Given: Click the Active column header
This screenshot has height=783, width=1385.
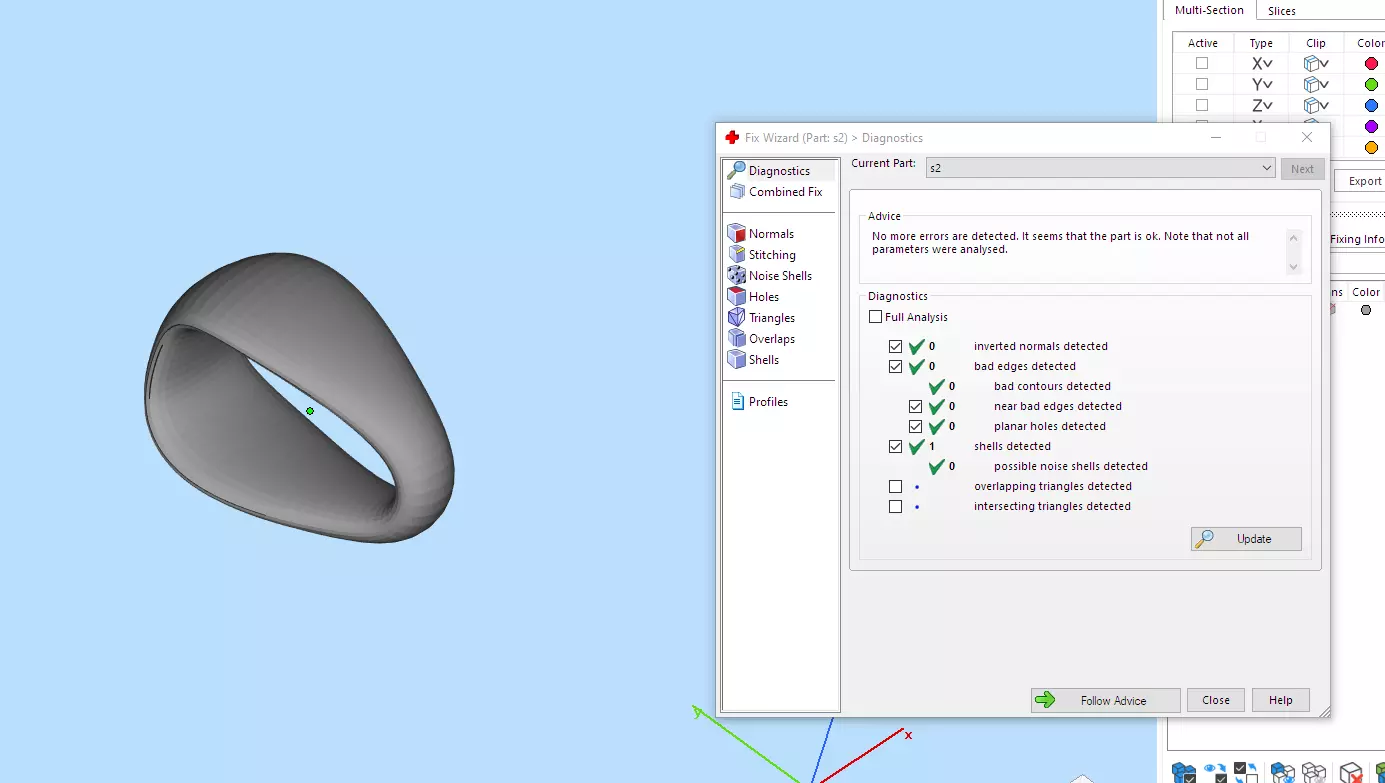Looking at the screenshot, I should point(1203,43).
